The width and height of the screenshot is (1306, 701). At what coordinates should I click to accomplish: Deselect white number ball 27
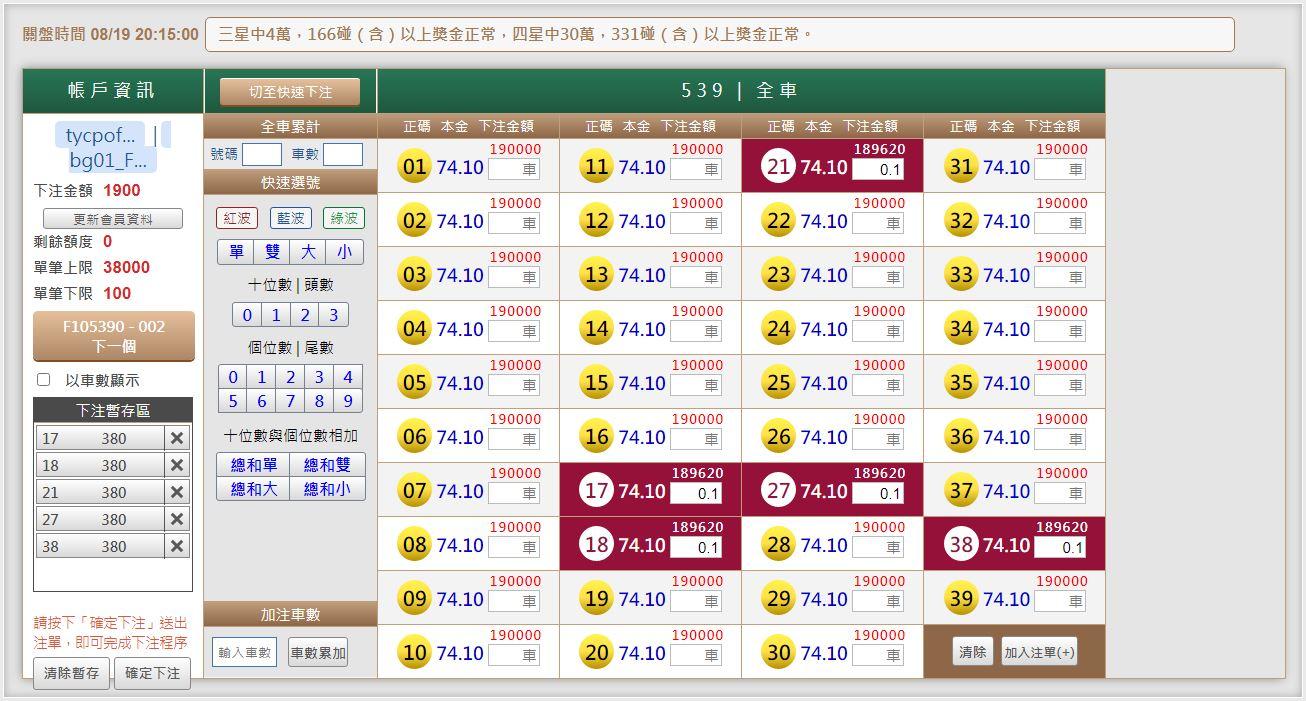click(x=778, y=491)
